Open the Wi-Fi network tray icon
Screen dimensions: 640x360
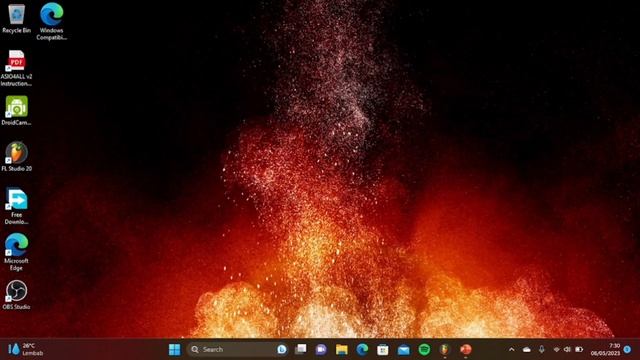[x=556, y=349]
